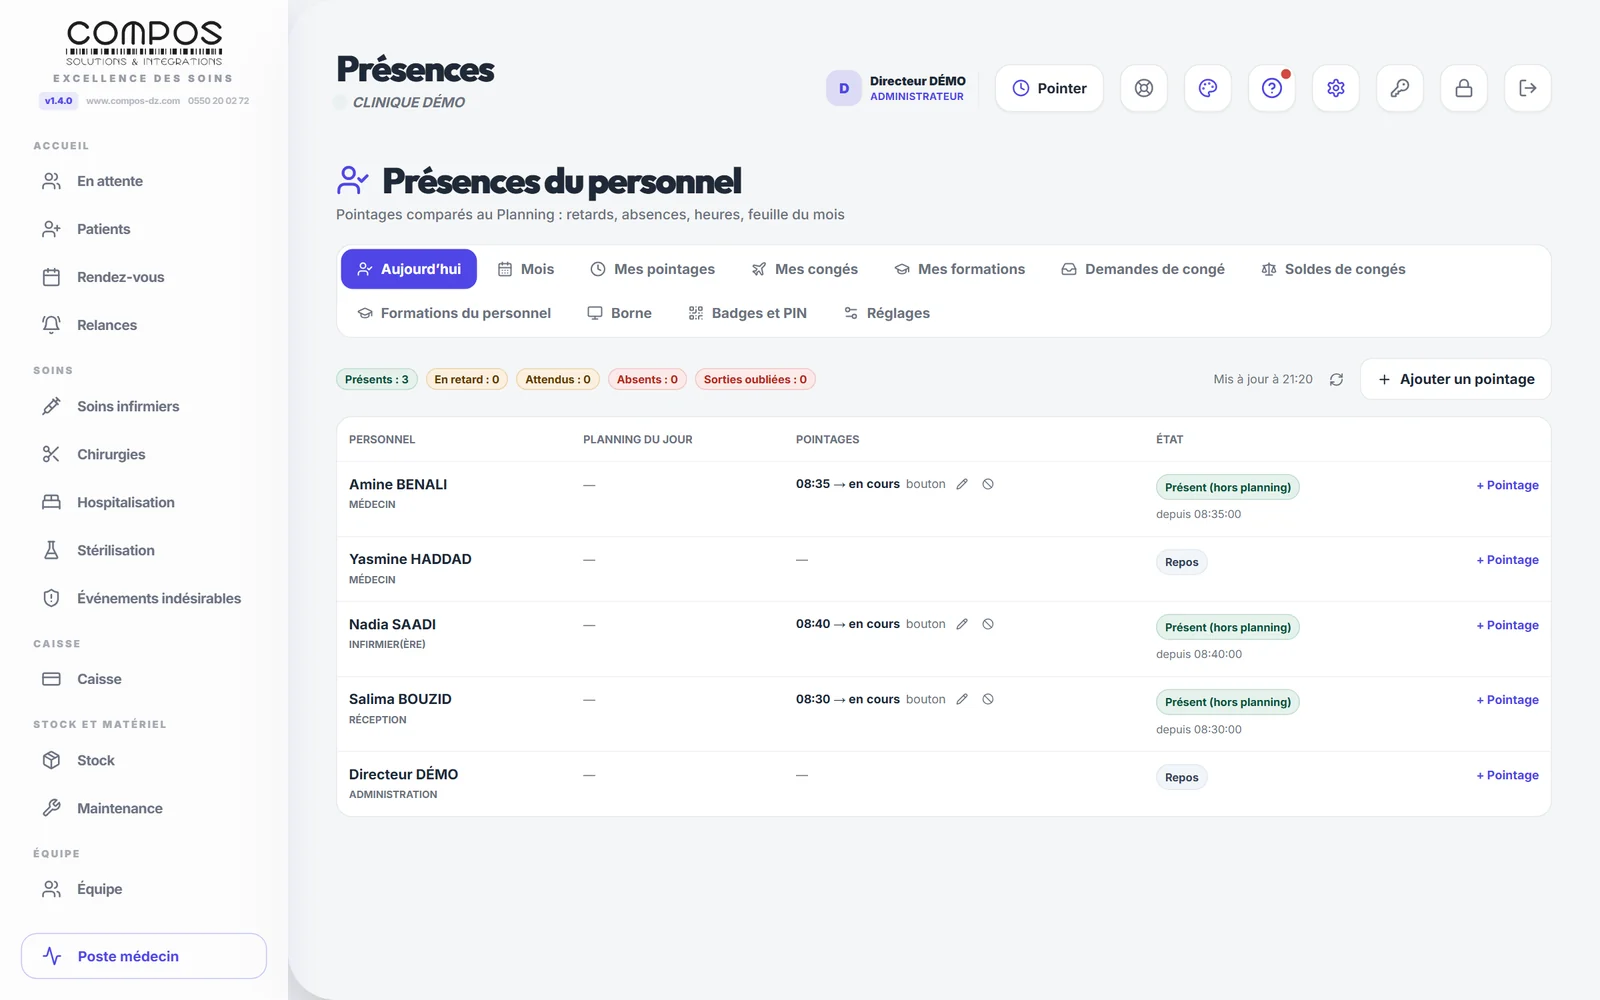This screenshot has width=1600, height=1000.
Task: Open the settings gear icon
Action: (1336, 88)
